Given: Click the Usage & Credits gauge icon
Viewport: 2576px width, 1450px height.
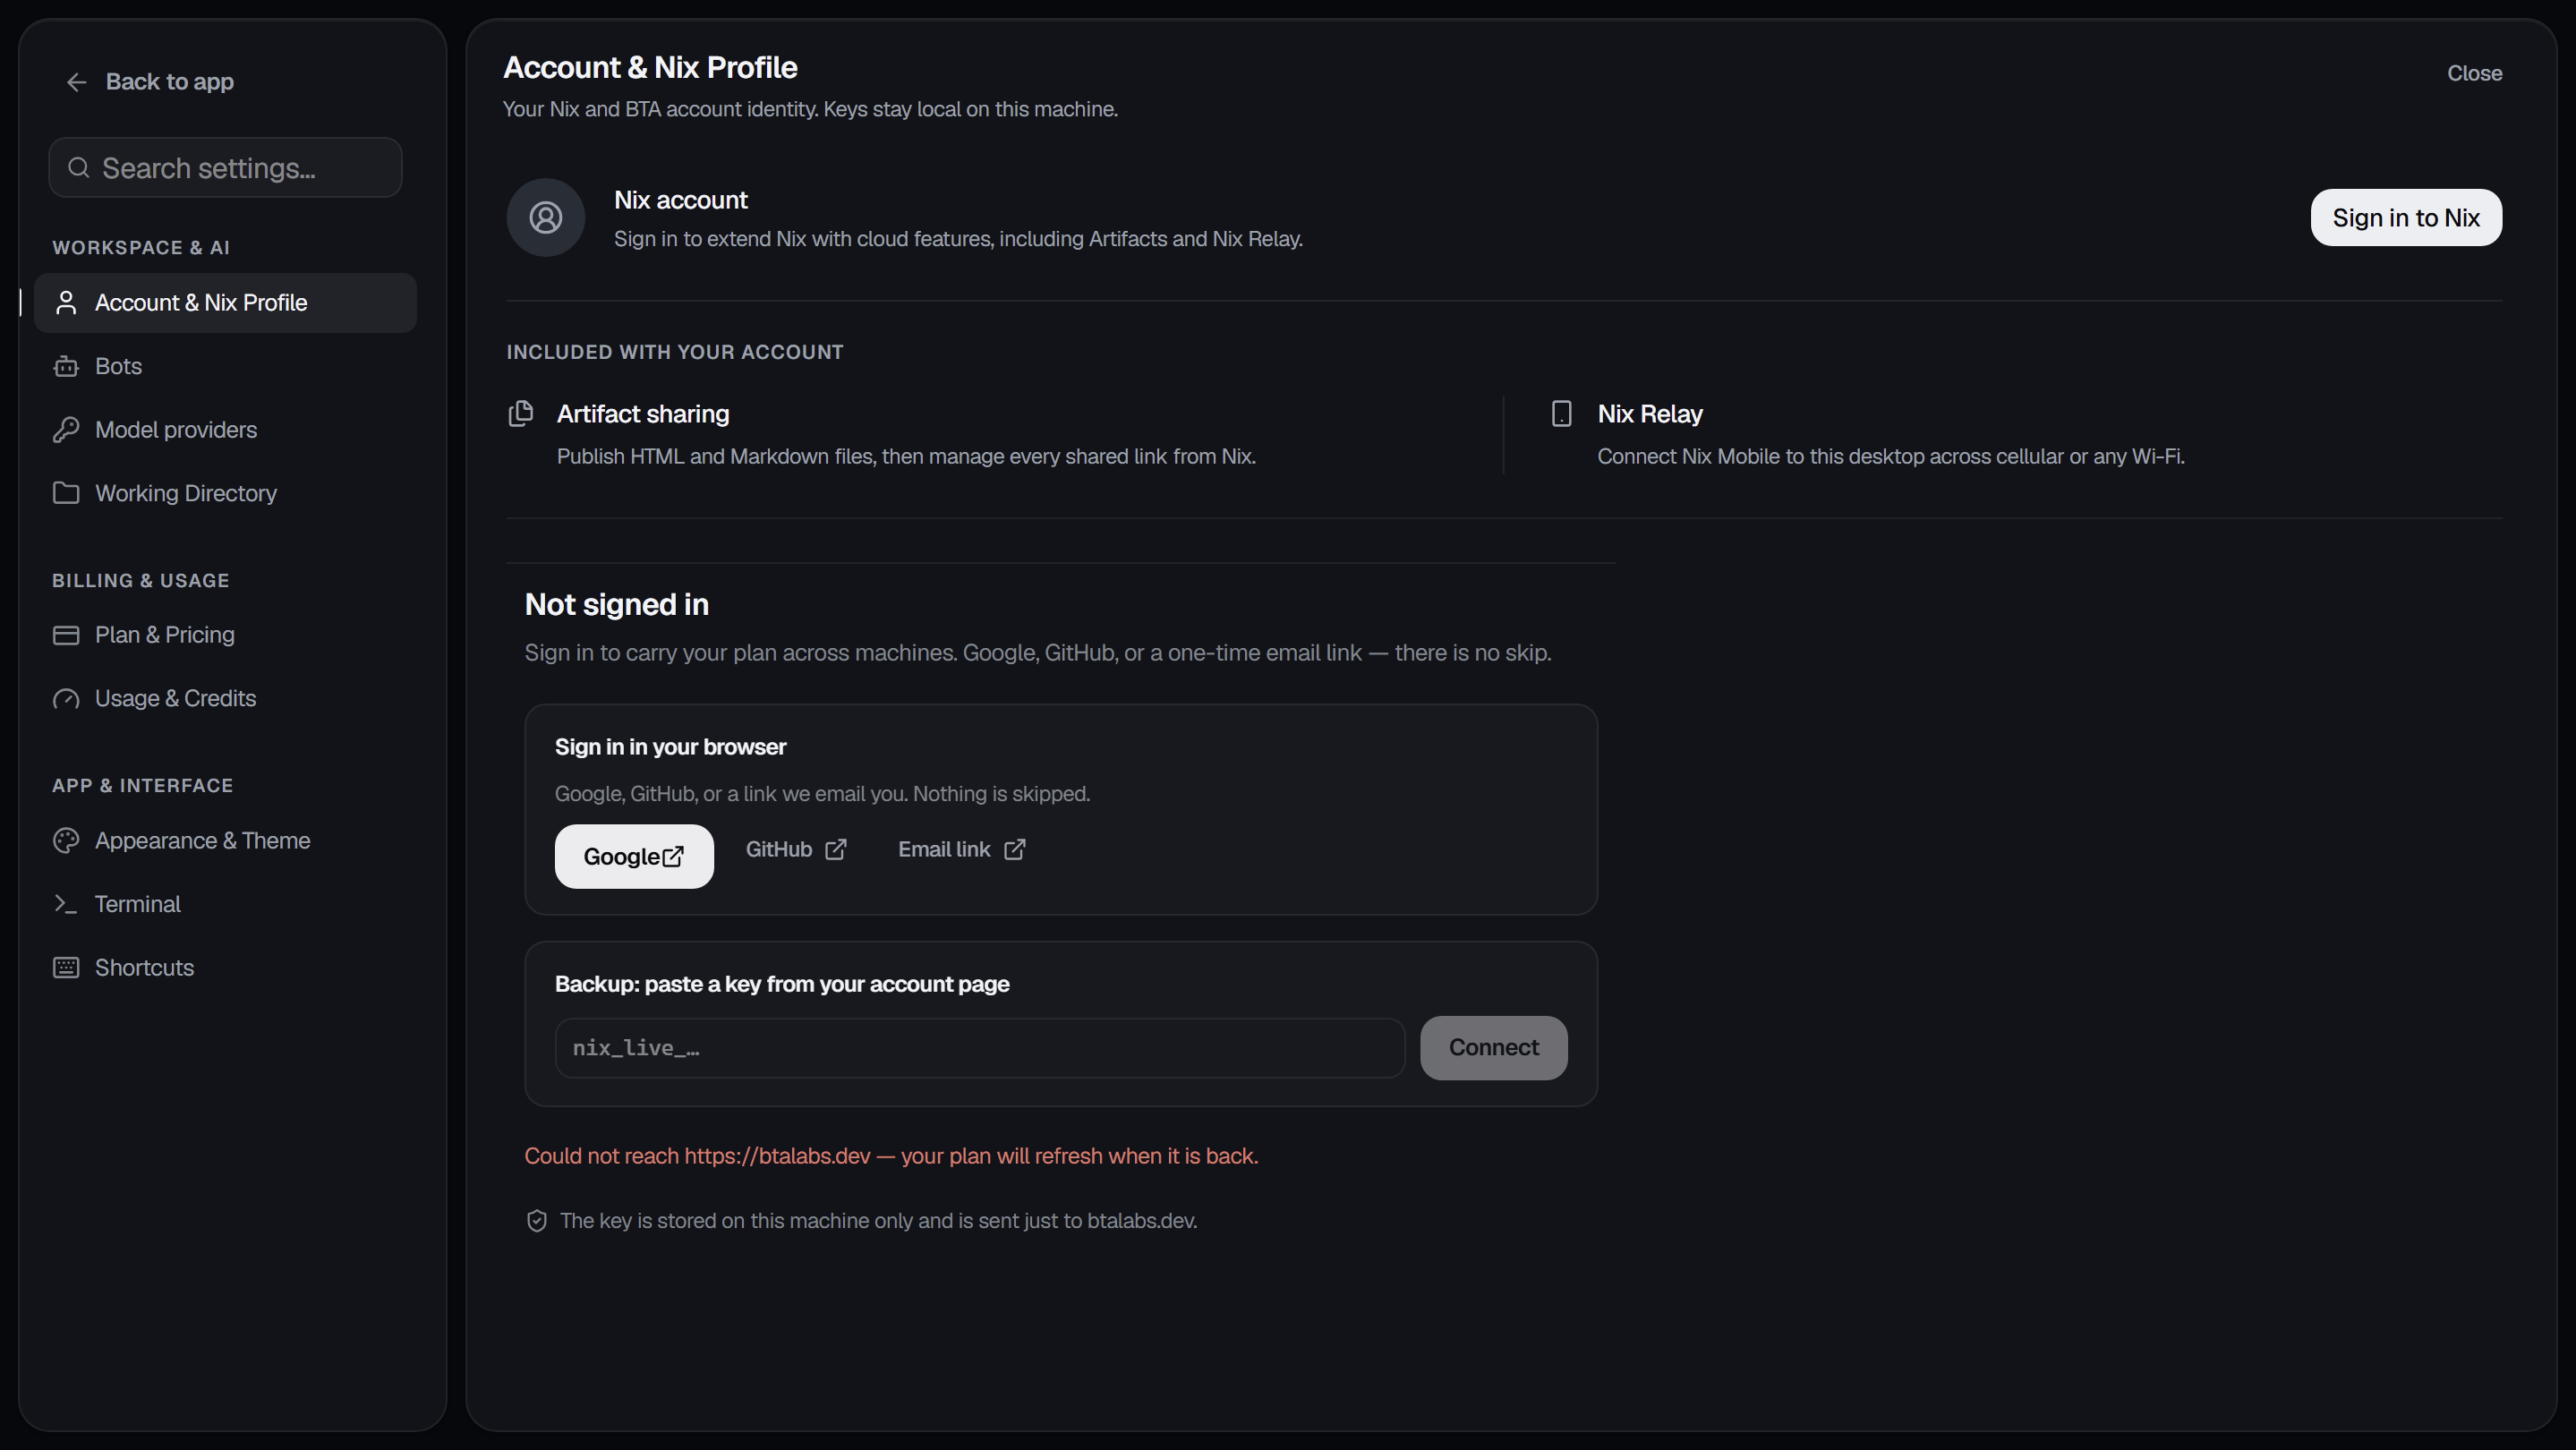Looking at the screenshot, I should (x=66, y=699).
